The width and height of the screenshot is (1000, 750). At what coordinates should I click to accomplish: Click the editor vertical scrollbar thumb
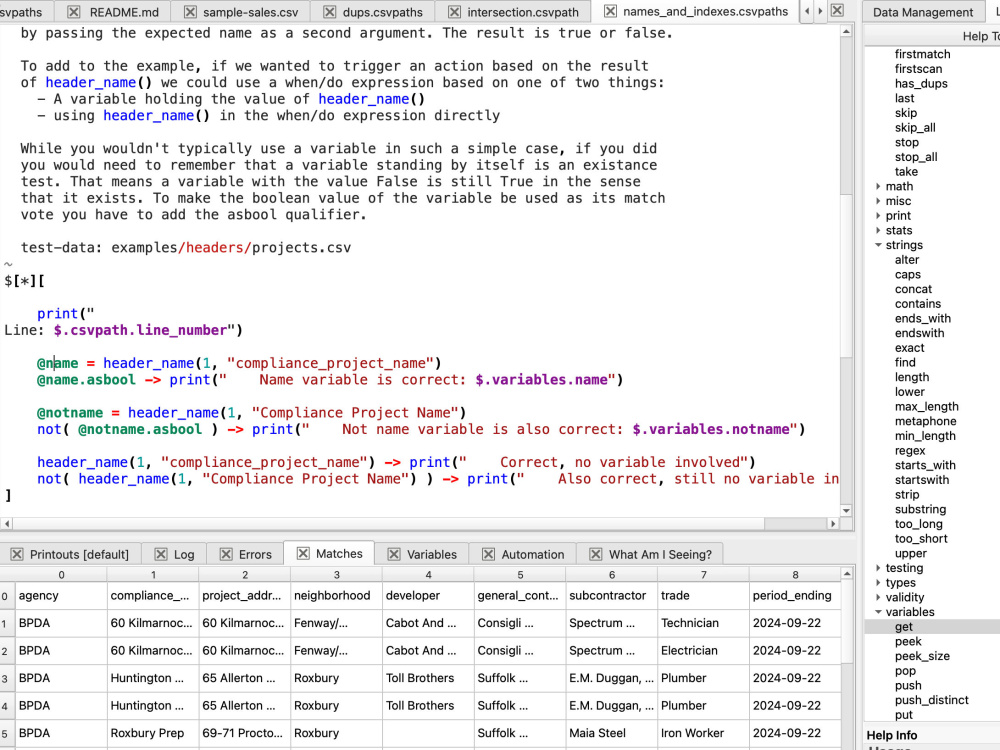click(x=846, y=274)
